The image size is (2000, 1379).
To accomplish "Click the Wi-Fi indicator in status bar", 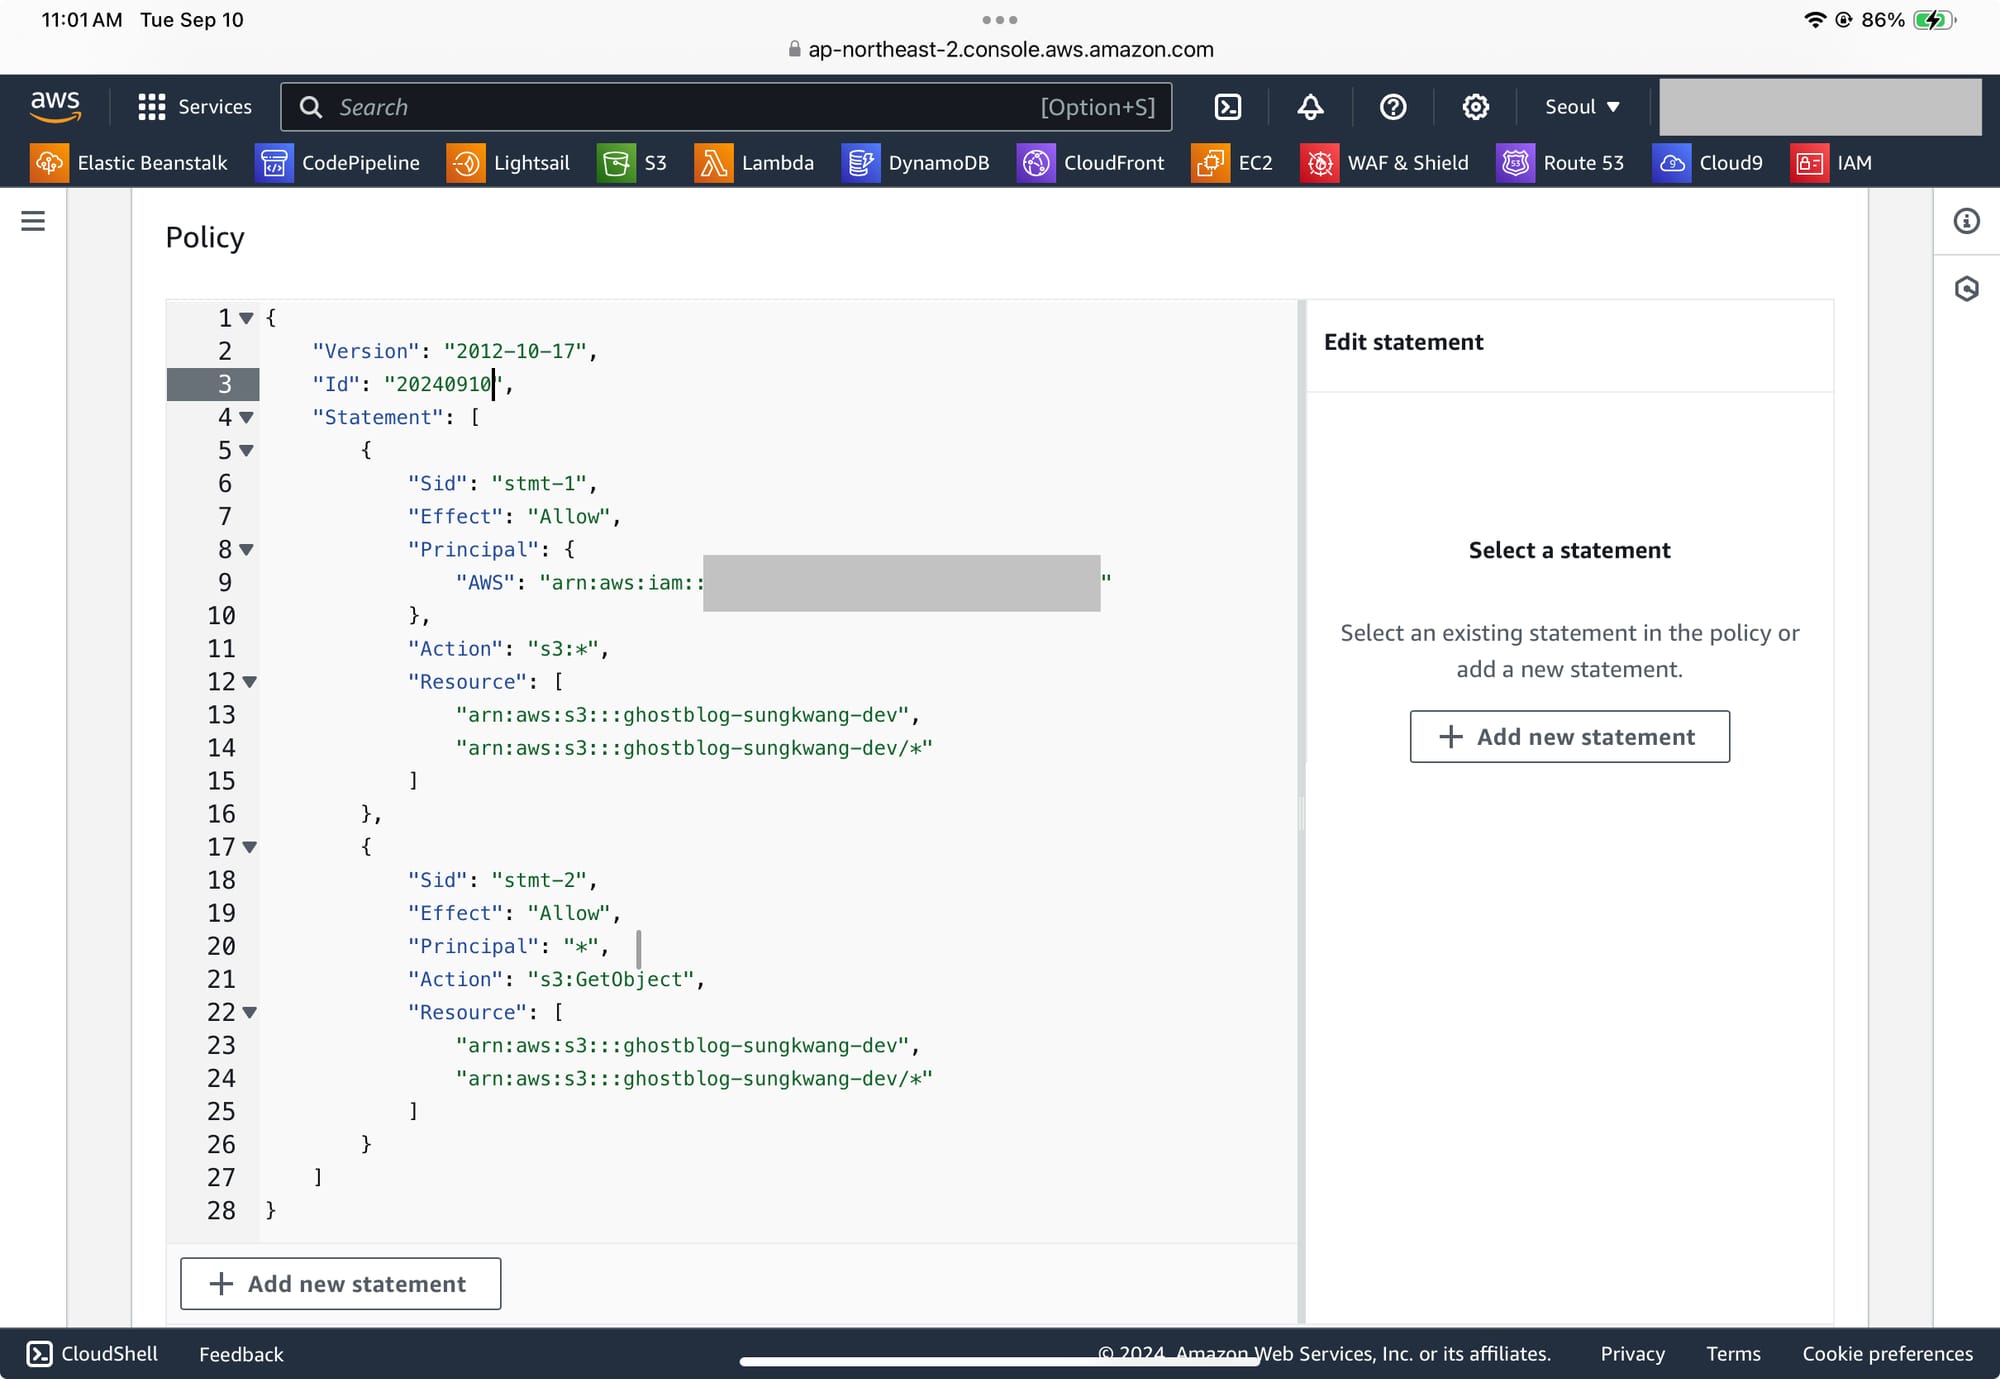I will pos(1815,20).
